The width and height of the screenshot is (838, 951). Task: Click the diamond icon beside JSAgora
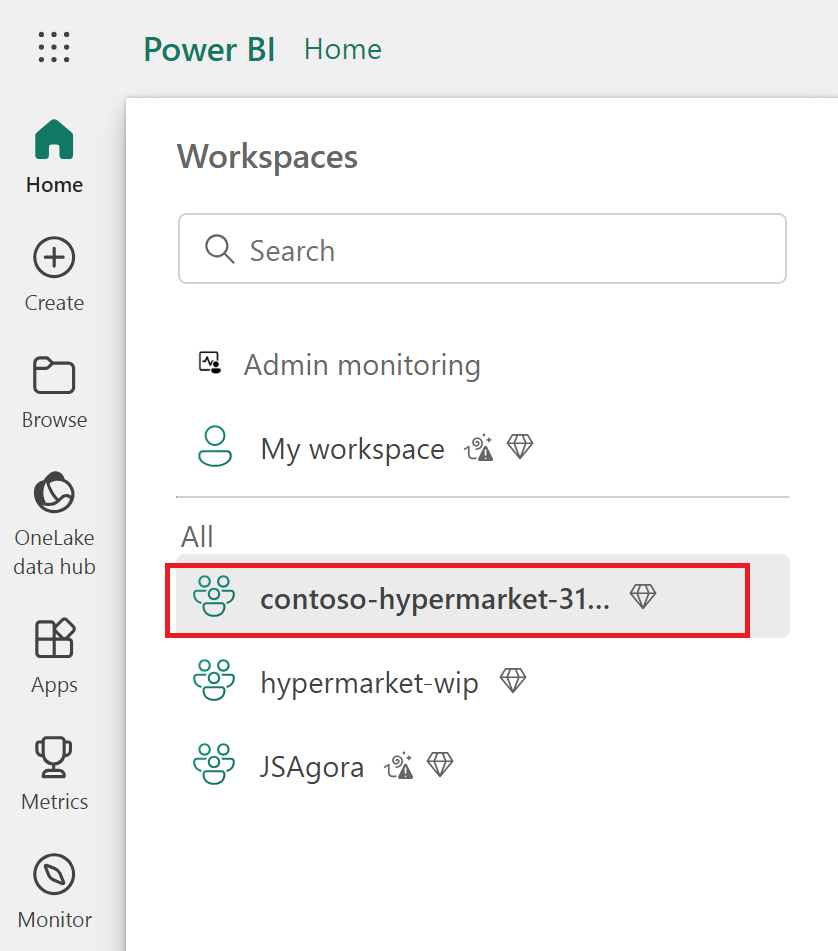point(440,764)
